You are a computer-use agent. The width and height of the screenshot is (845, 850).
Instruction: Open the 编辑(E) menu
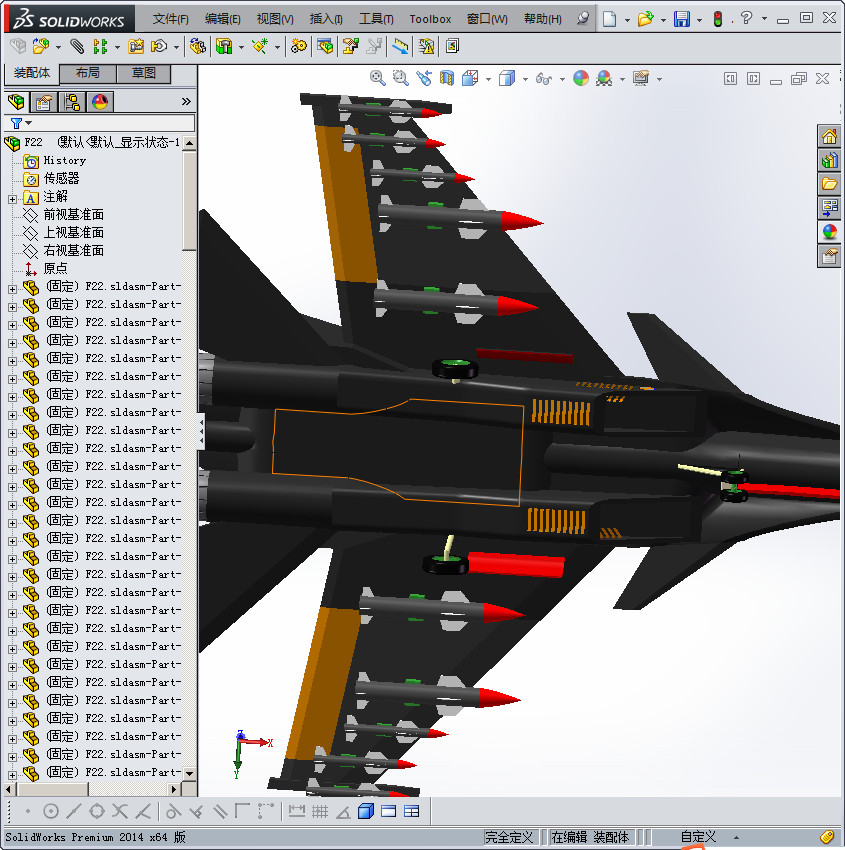[x=223, y=20]
